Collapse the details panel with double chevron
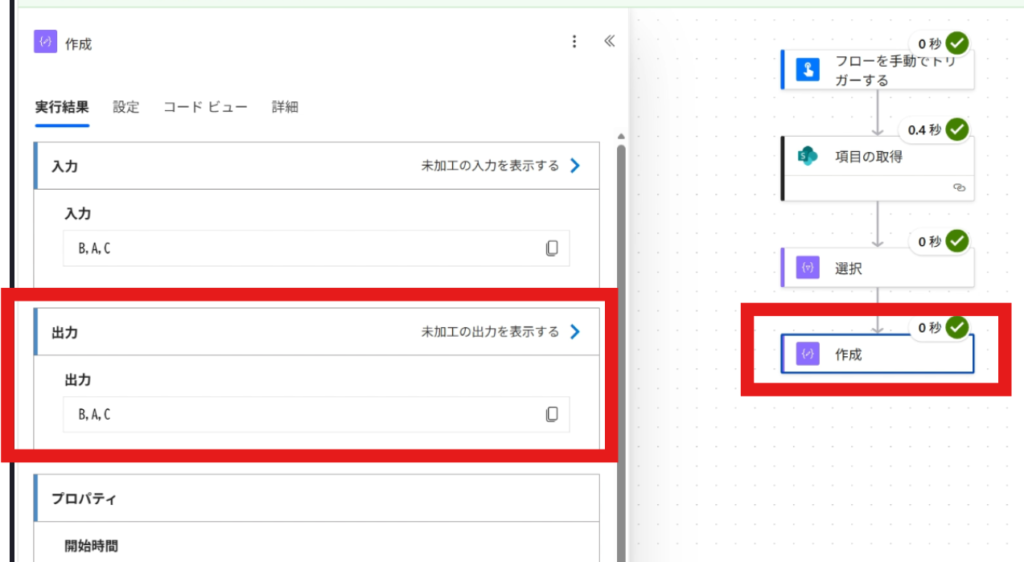The height and width of the screenshot is (562, 1024). click(x=609, y=42)
